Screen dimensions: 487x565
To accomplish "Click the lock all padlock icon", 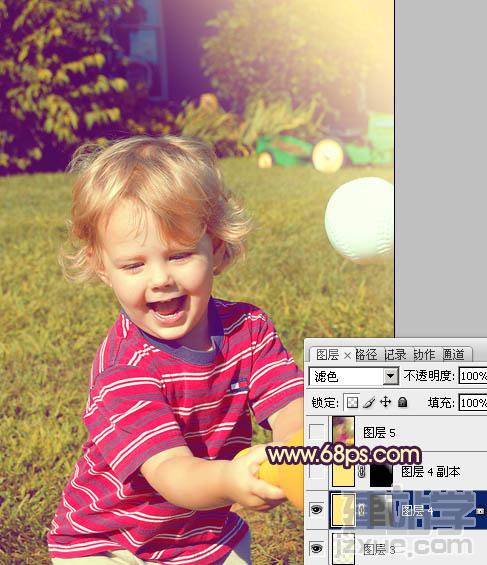I will (x=403, y=402).
